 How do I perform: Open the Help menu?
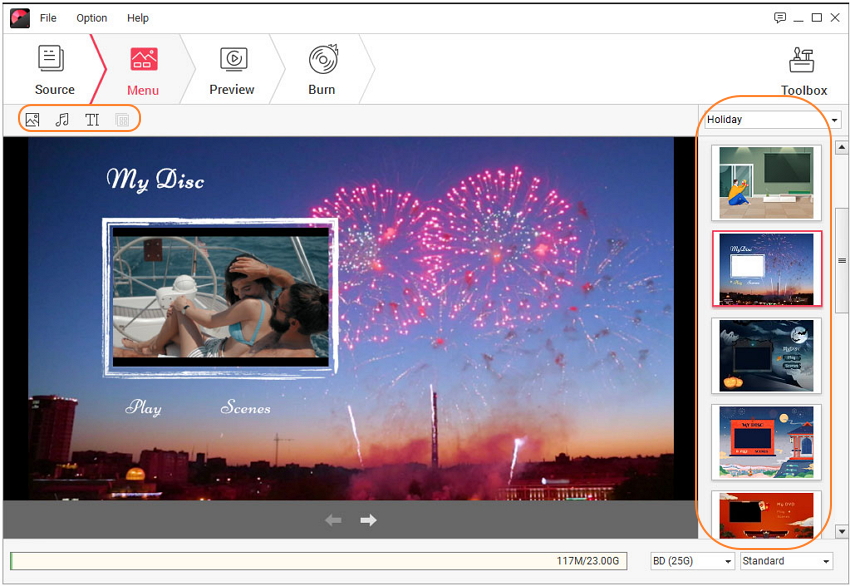click(x=138, y=18)
